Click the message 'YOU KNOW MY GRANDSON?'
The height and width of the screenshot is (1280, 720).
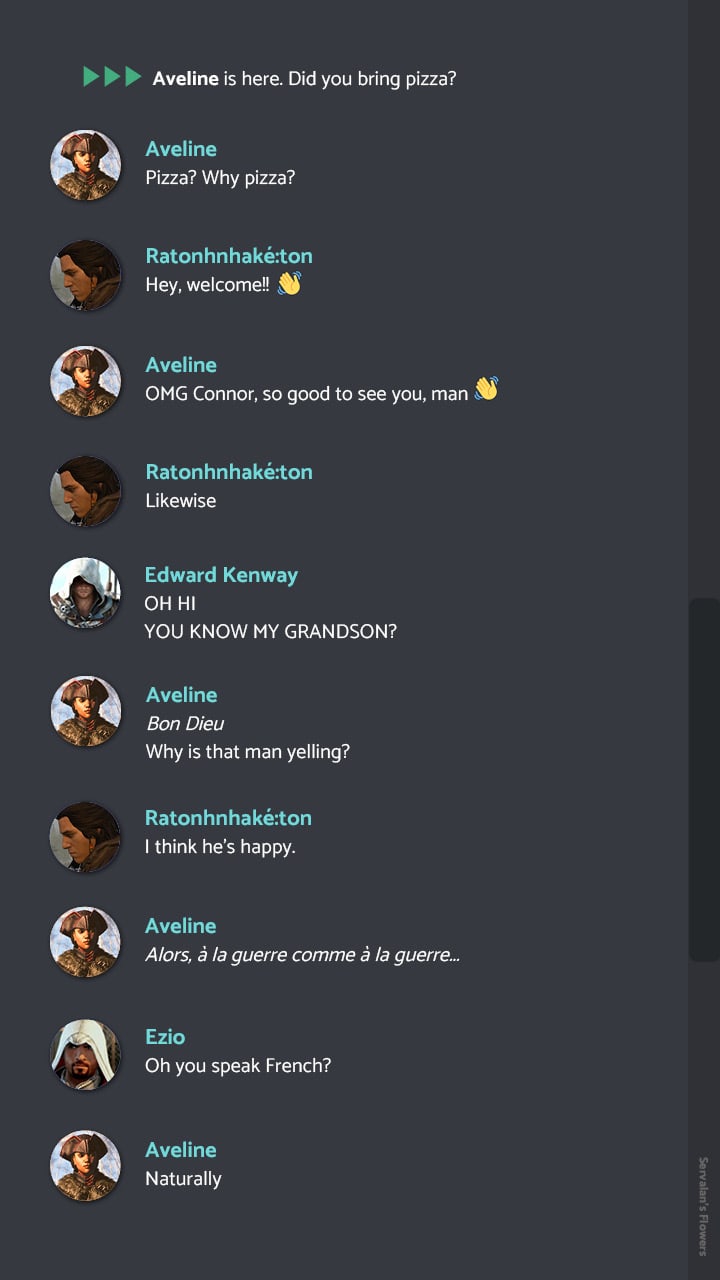tap(270, 632)
